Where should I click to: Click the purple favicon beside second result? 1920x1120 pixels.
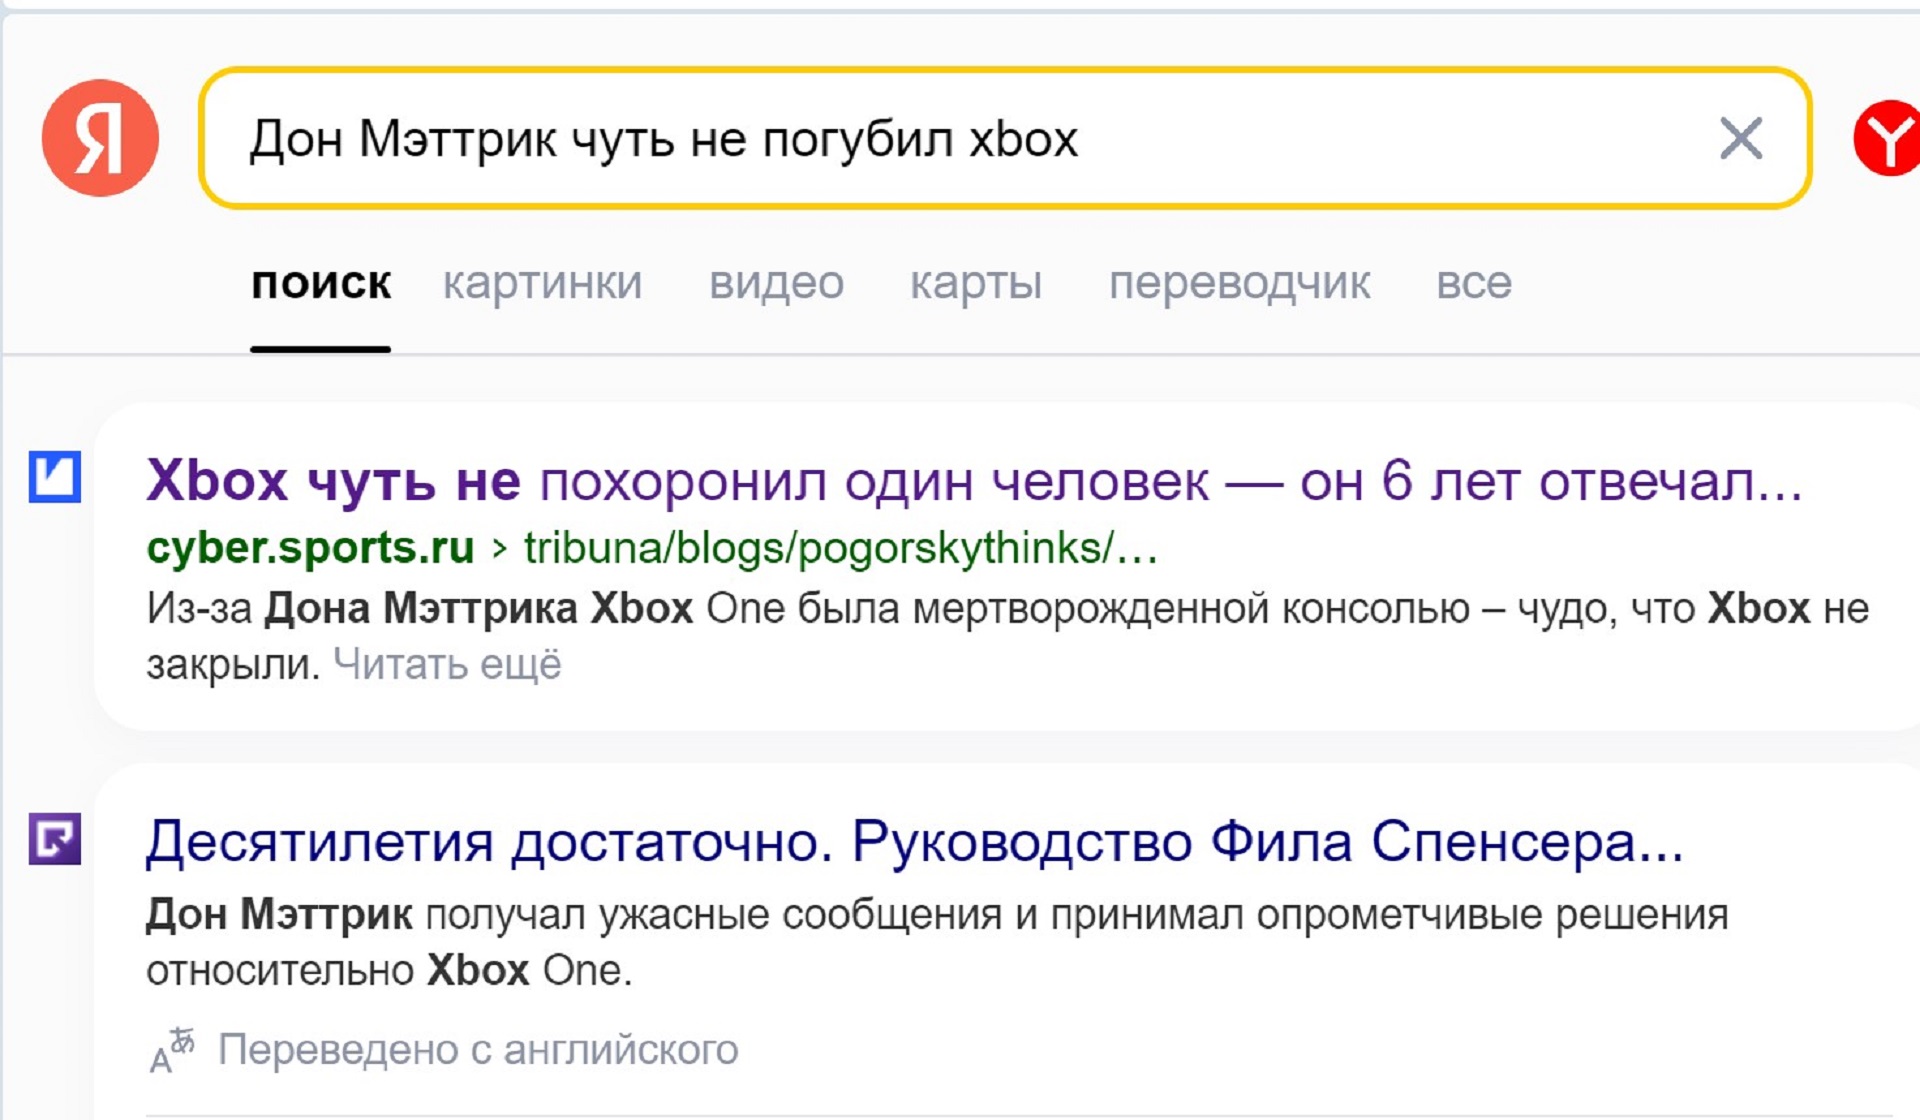[55, 838]
